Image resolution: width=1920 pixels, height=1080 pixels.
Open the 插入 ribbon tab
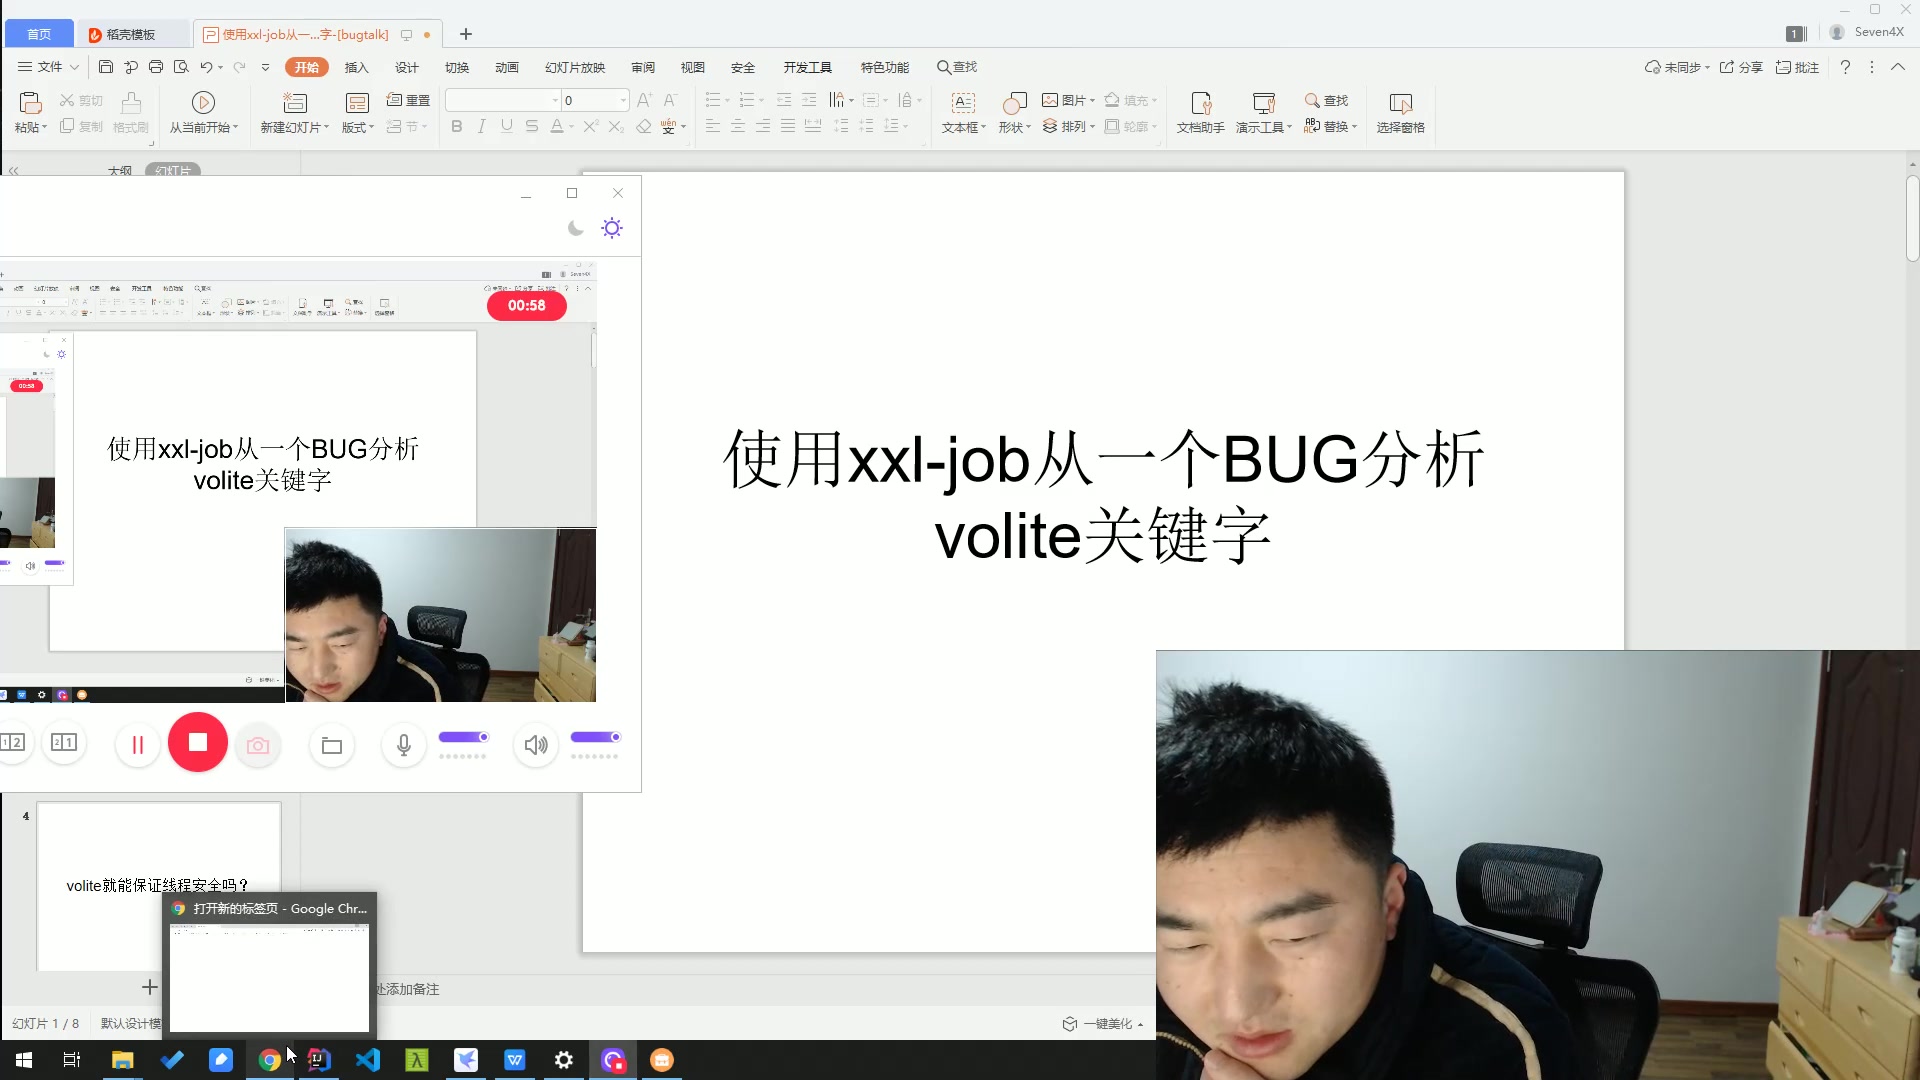click(357, 67)
